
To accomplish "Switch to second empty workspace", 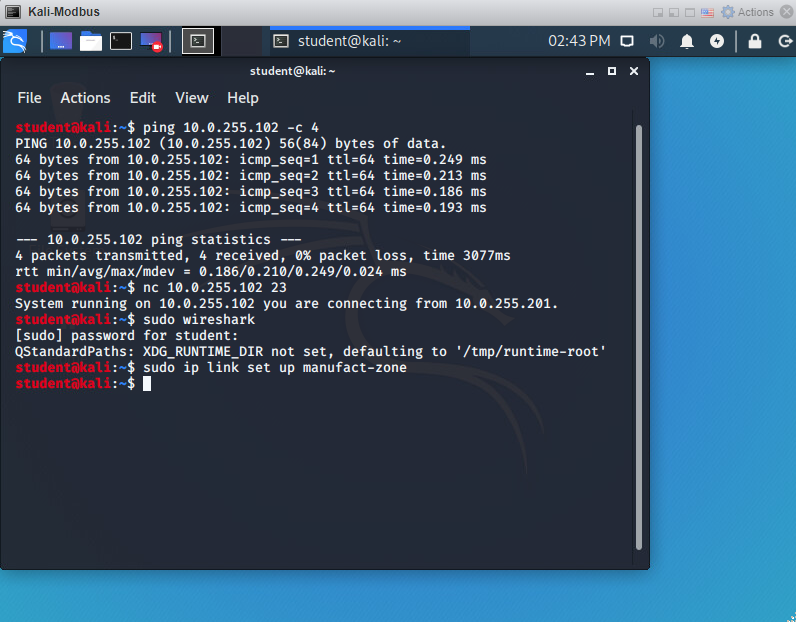I will [x=242, y=41].
